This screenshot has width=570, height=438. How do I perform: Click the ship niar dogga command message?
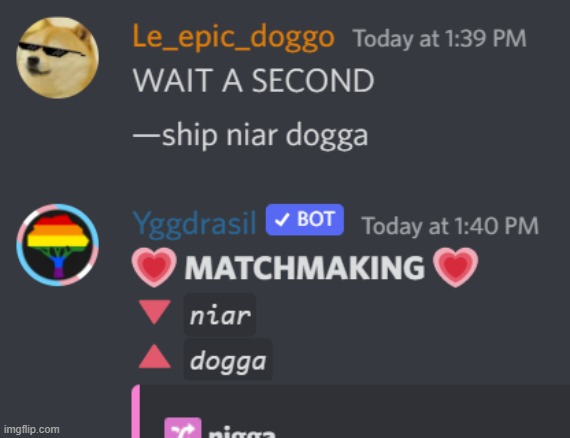tap(250, 136)
